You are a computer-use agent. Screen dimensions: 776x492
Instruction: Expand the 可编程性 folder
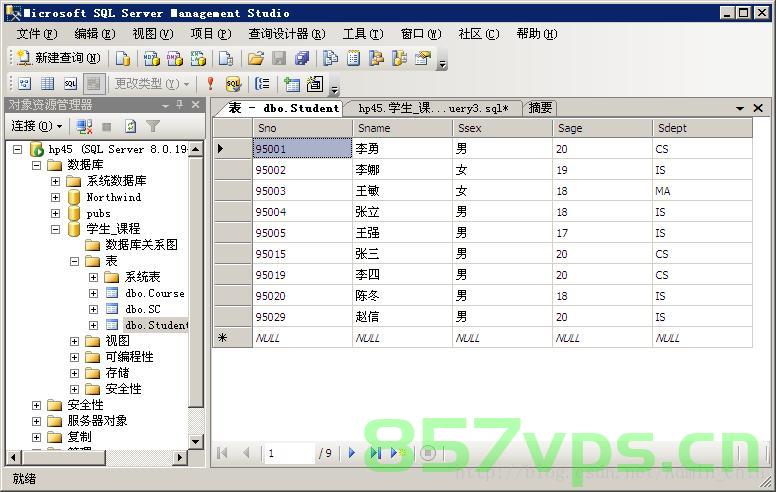tap(75, 357)
